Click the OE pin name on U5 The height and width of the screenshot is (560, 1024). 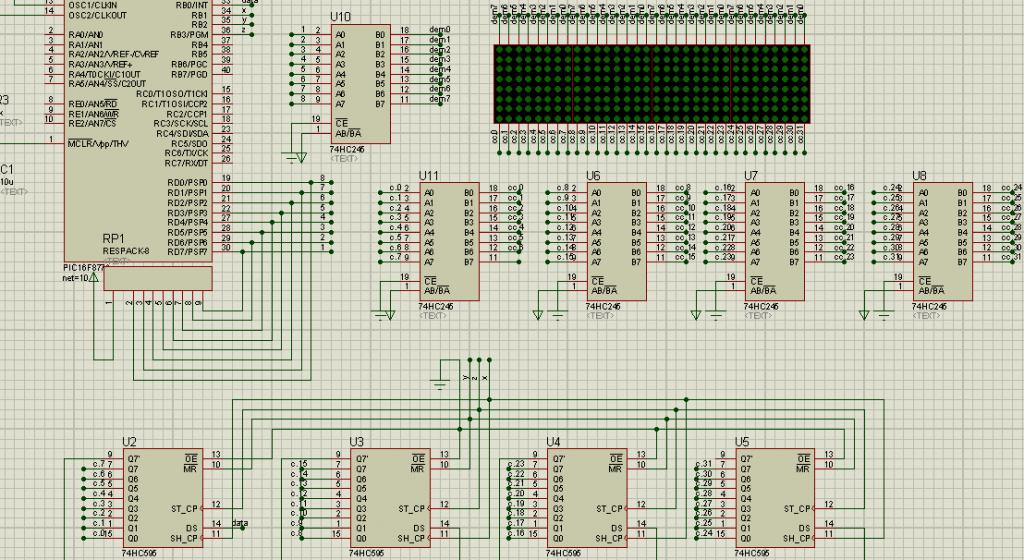tap(803, 459)
